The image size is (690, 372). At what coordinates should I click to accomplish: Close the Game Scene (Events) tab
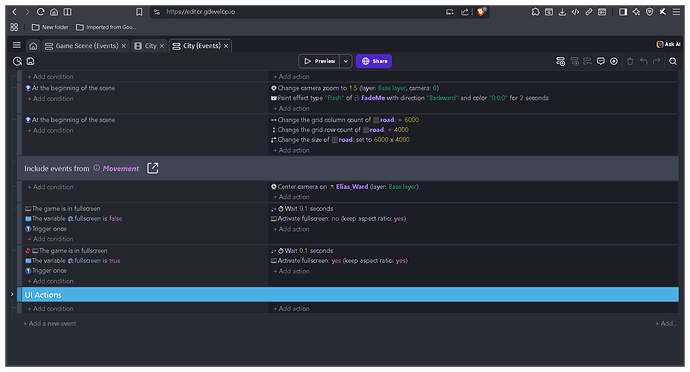point(124,46)
